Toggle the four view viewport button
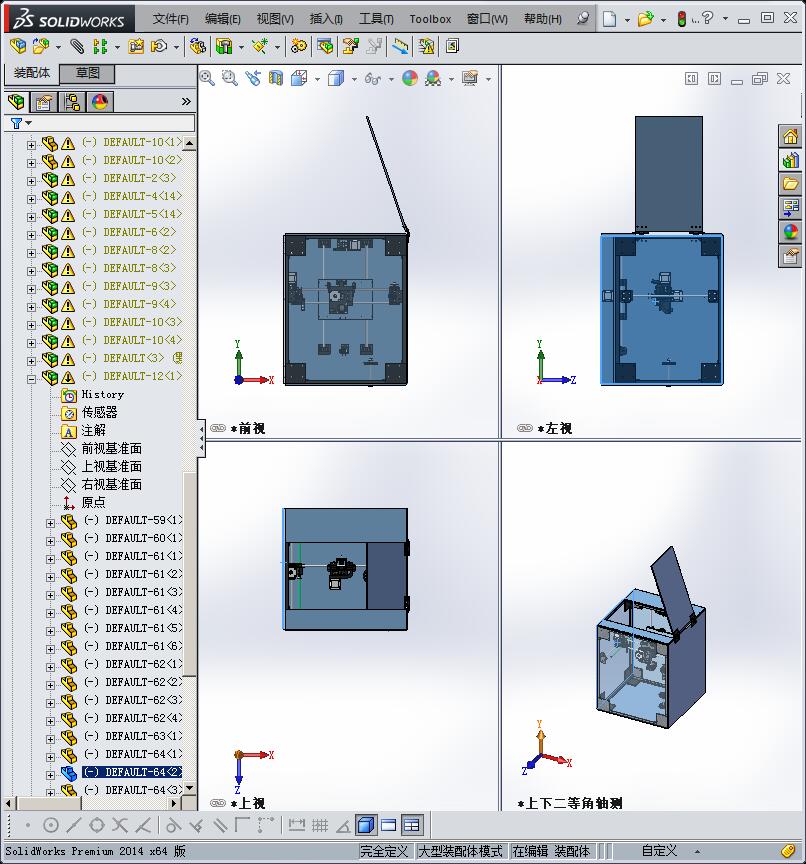This screenshot has height=864, width=806. [412, 825]
